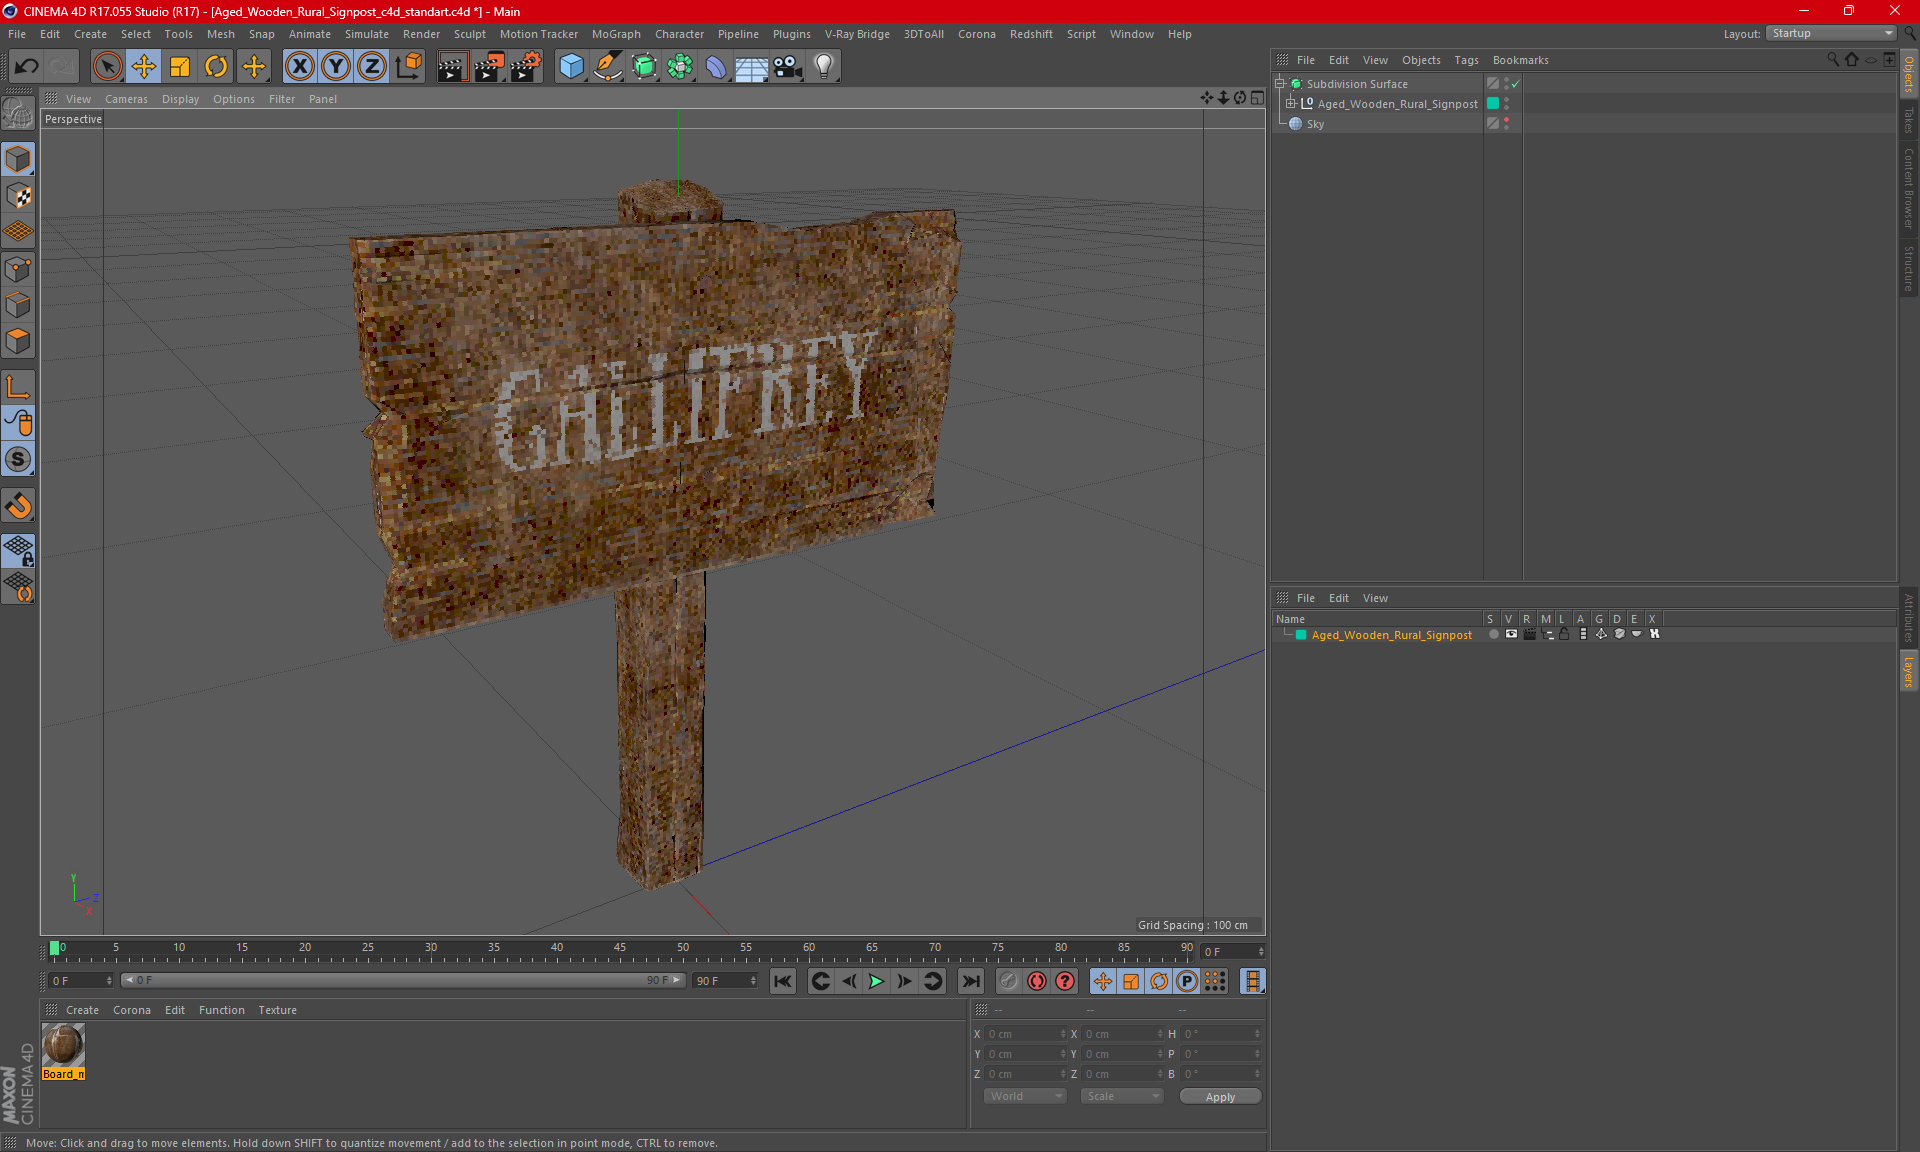Open the Array modeling objects icon
Screen dimensions: 1920x1152
[x=680, y=67]
